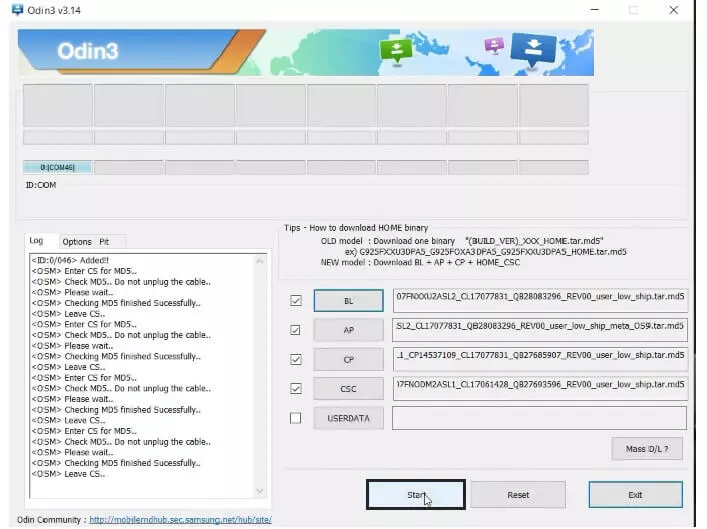
Task: Select the 0:[COM46] port slot
Action: (57, 167)
